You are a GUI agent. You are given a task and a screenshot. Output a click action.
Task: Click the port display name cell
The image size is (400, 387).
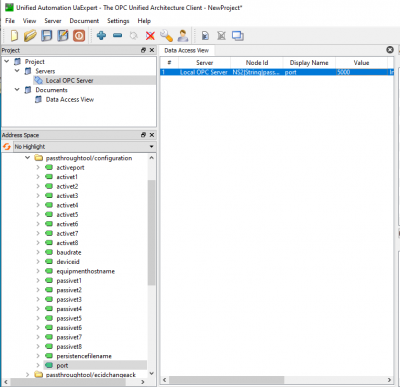point(309,72)
